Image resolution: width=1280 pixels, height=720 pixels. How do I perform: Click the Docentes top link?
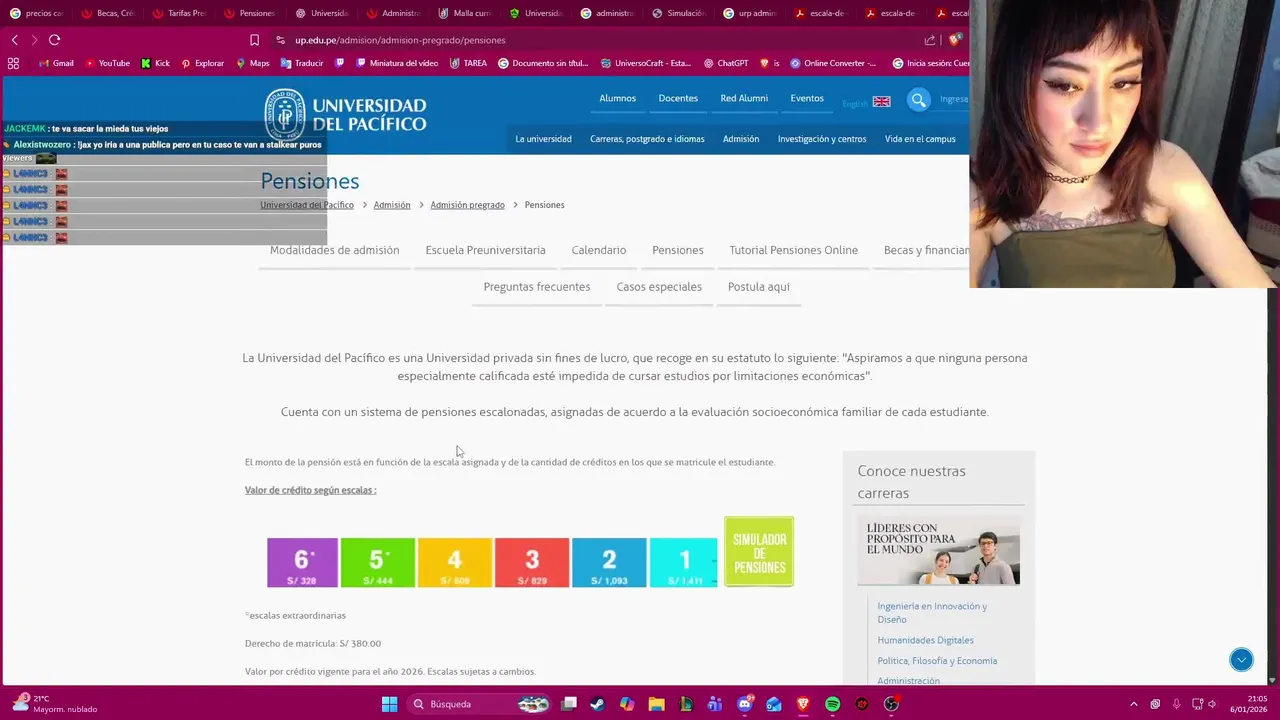point(678,98)
